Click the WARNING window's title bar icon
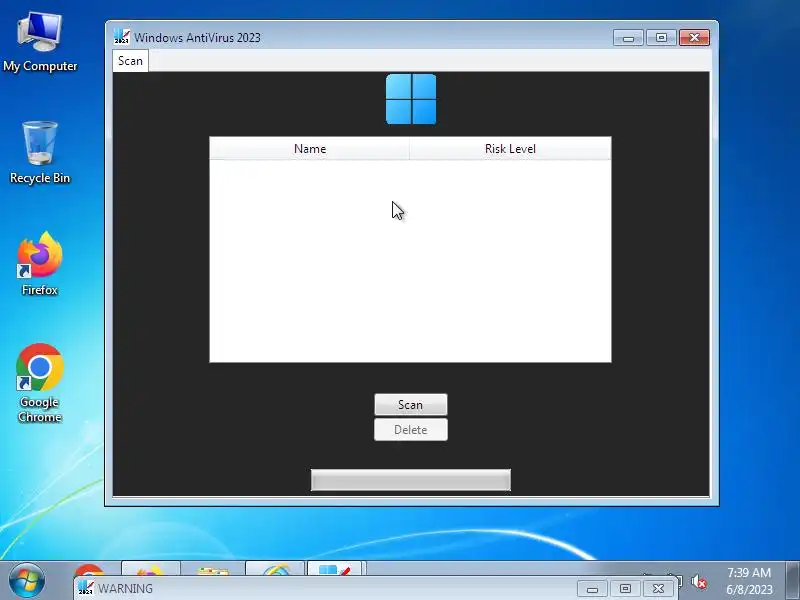 [x=86, y=588]
